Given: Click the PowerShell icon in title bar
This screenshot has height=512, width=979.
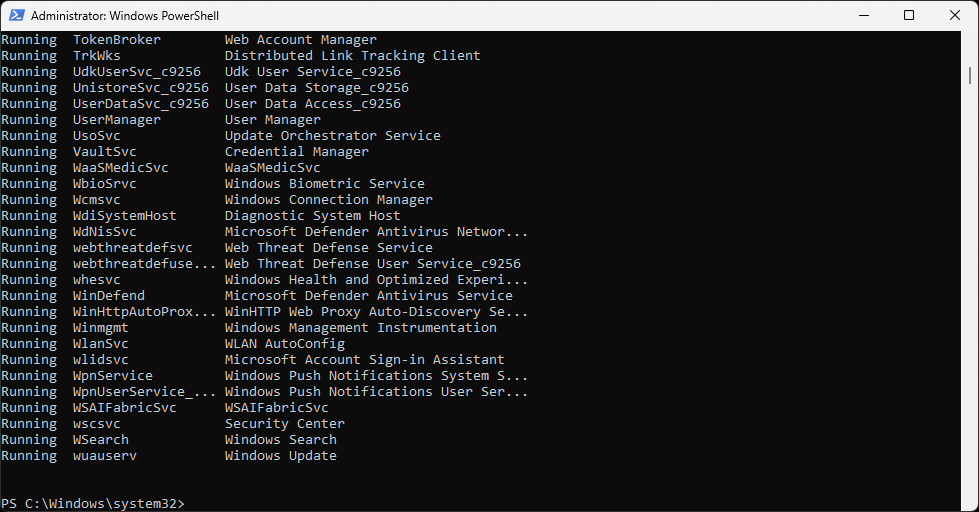Looking at the screenshot, I should (x=16, y=16).
